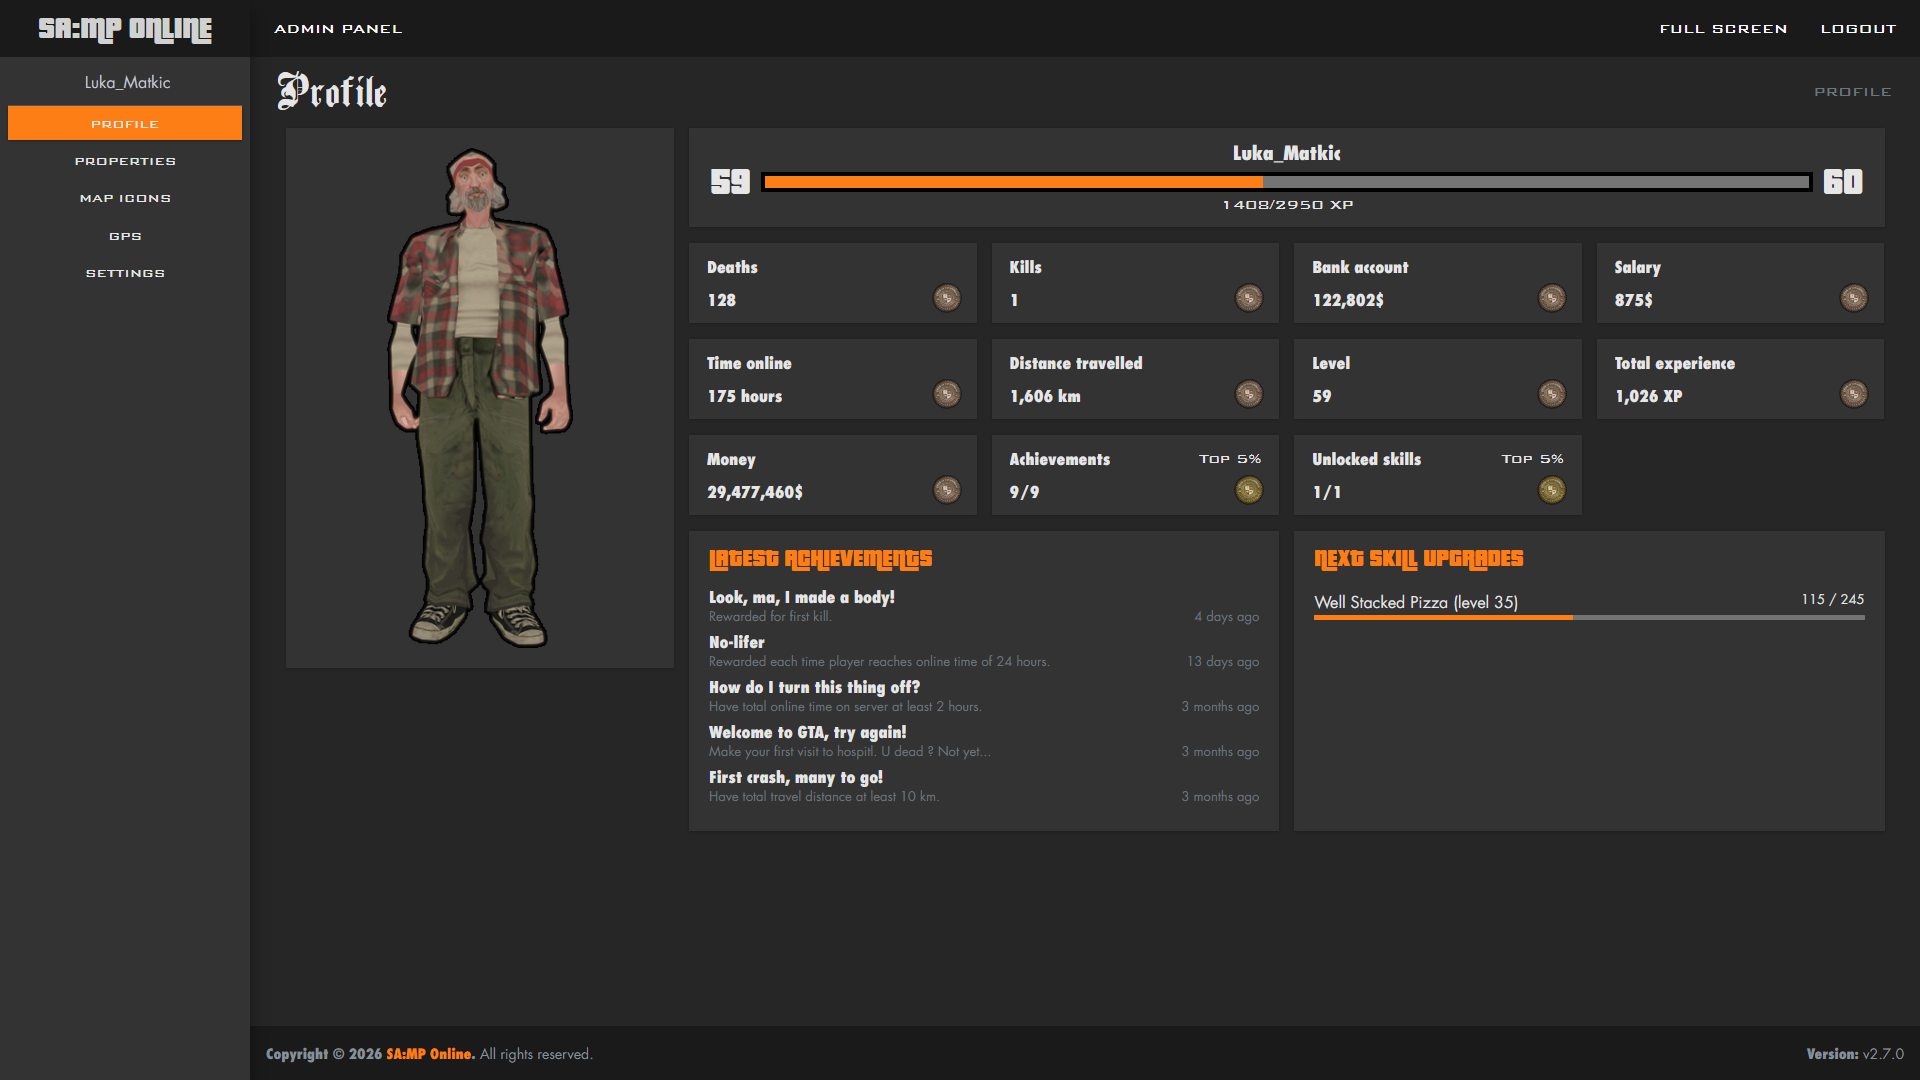
Task: Click the Time online medal icon
Action: tap(946, 394)
